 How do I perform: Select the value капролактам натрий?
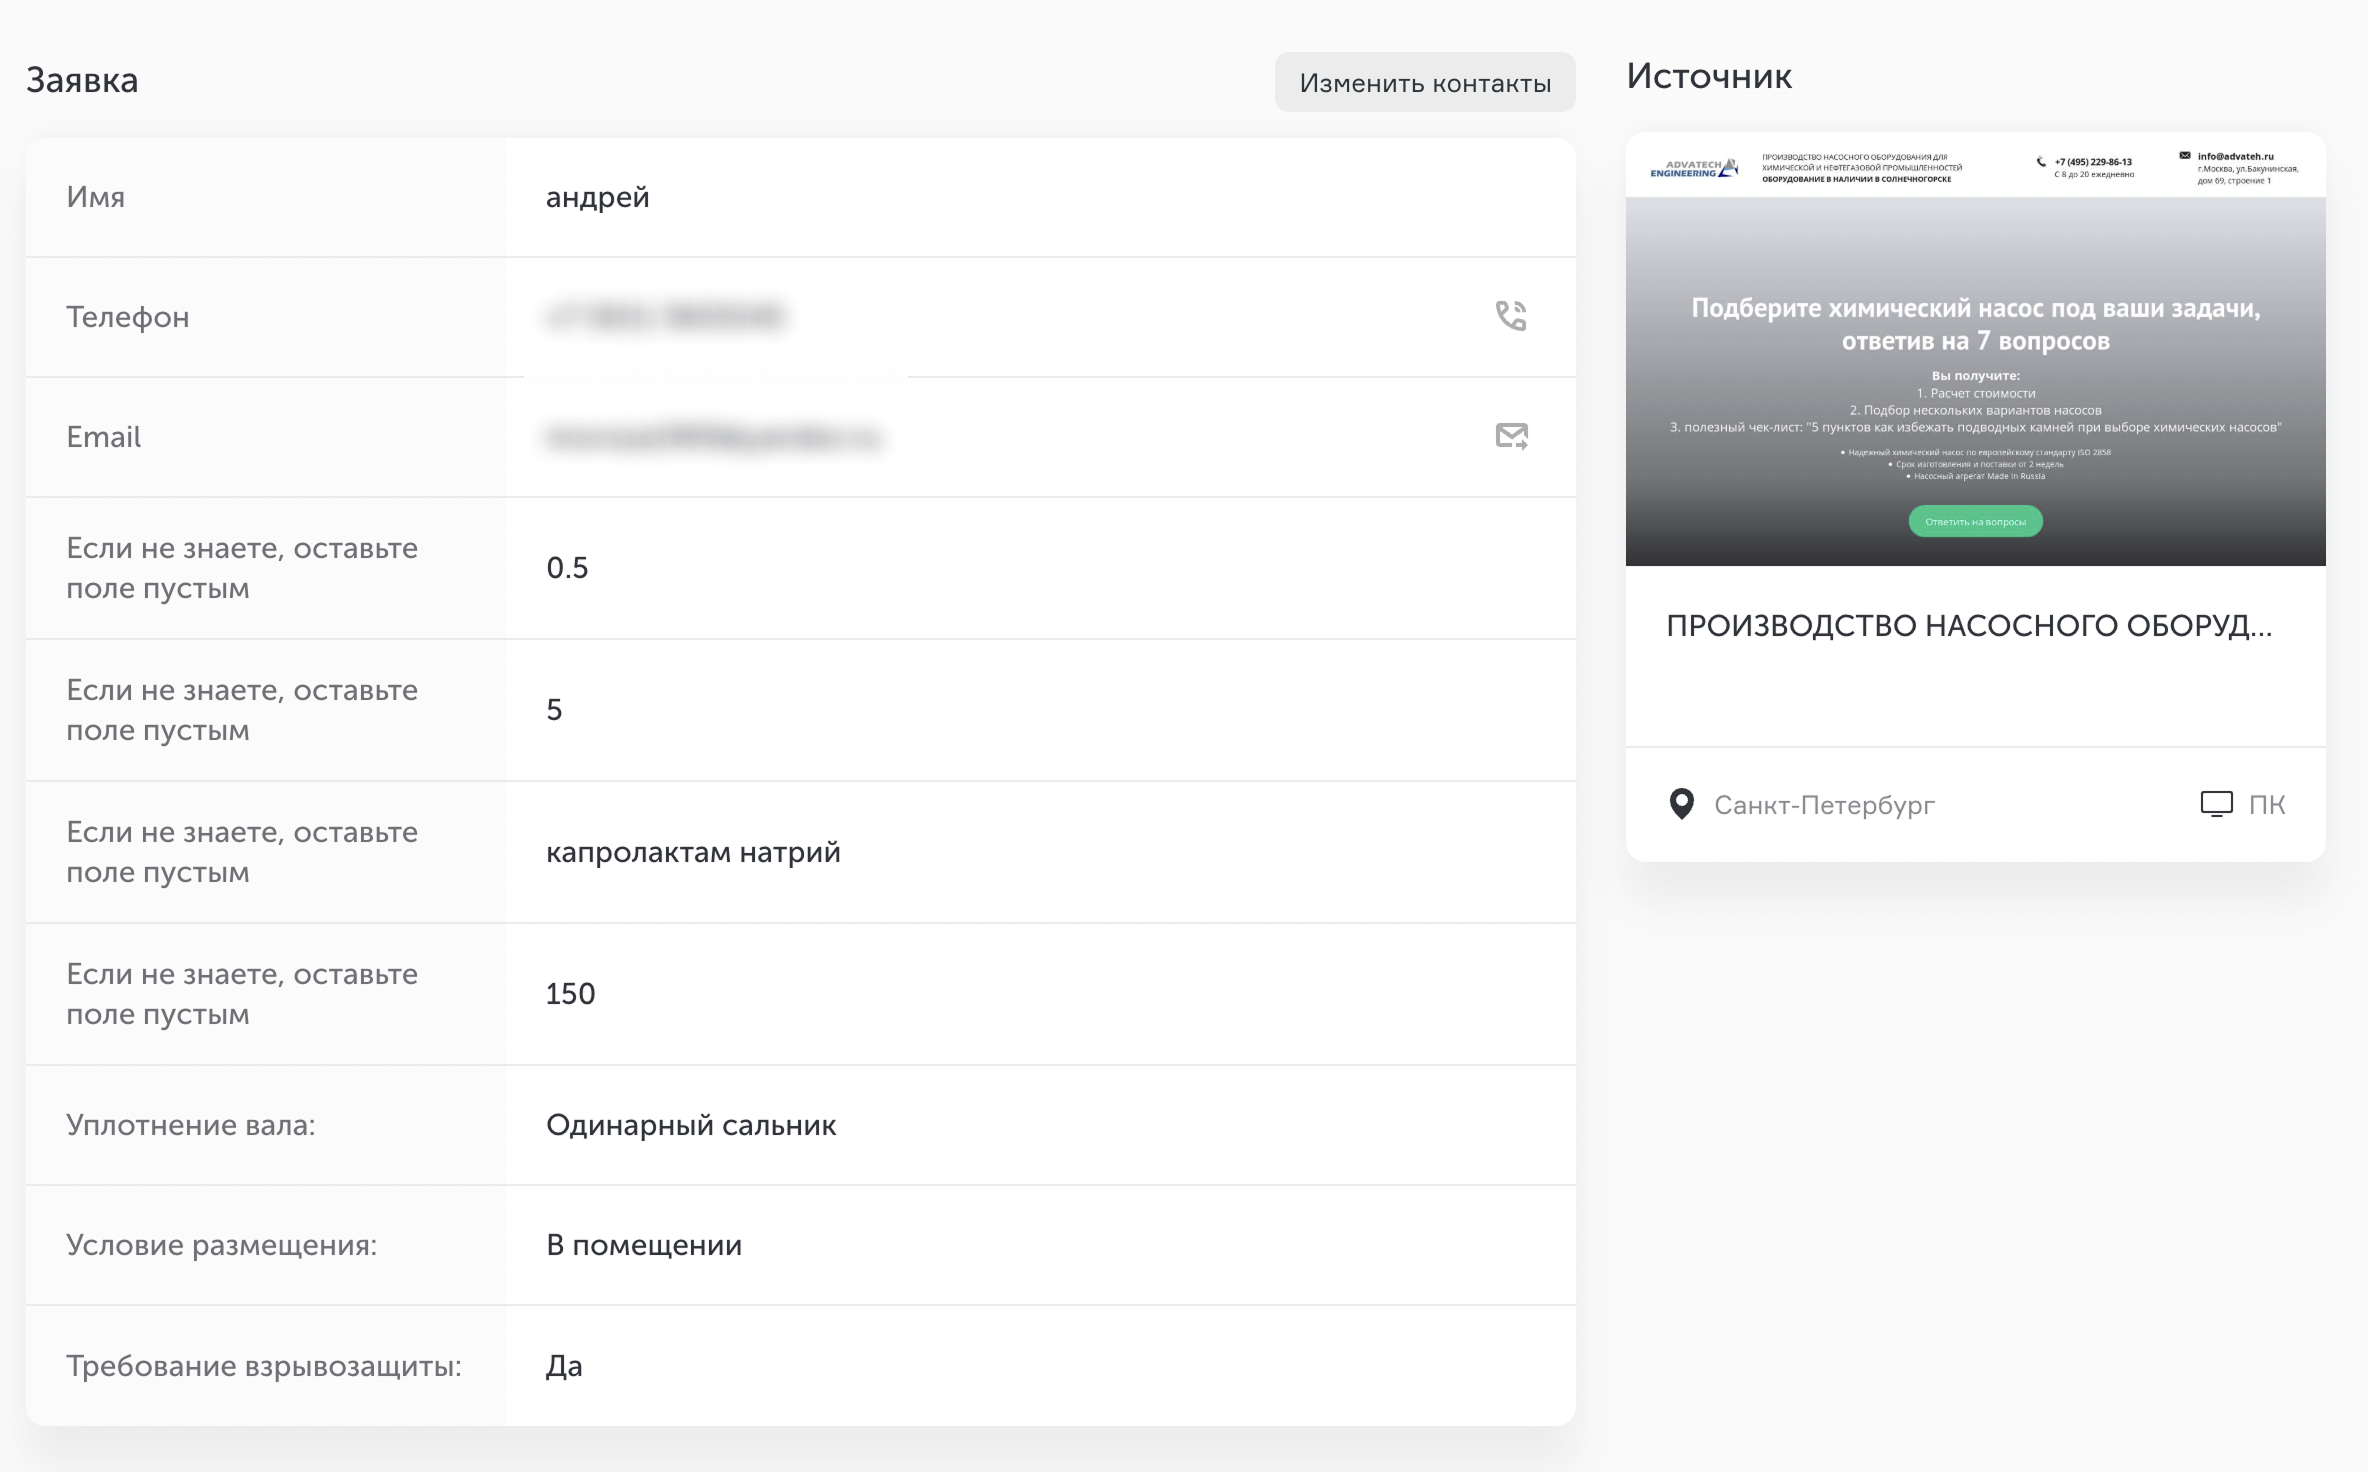pyautogui.click(x=693, y=852)
